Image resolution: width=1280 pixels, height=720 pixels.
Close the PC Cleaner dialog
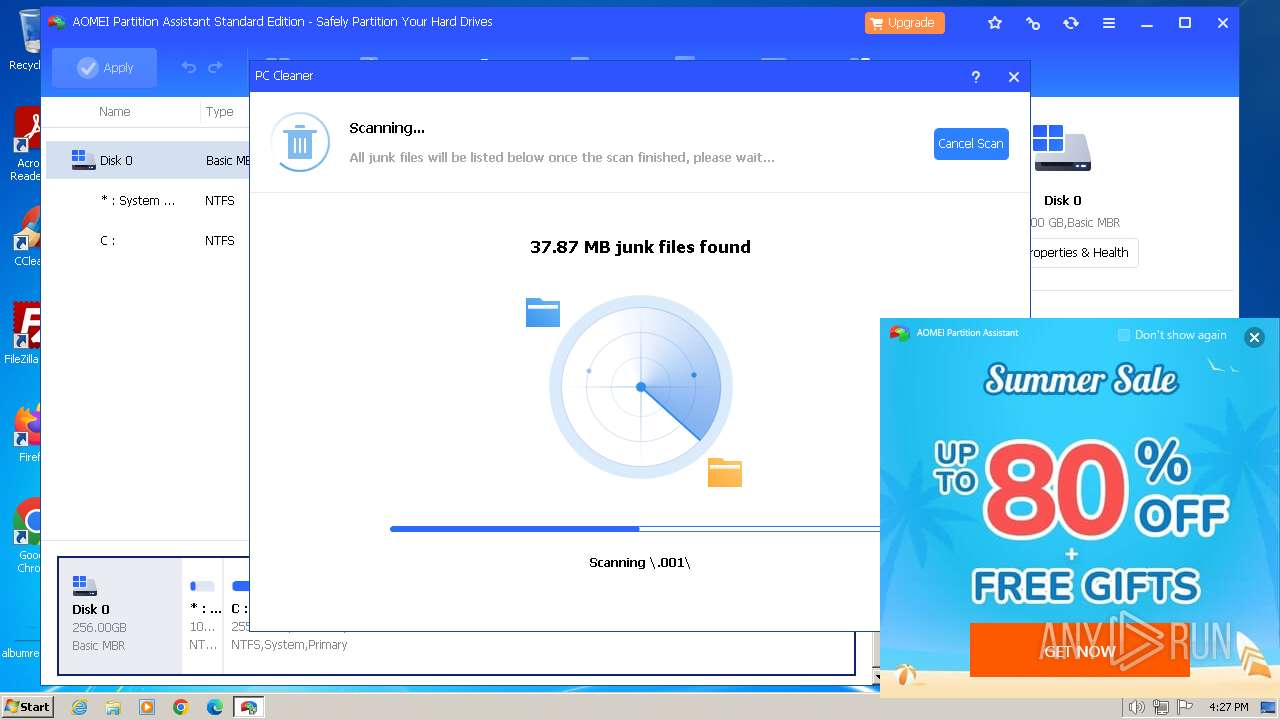coord(1014,76)
